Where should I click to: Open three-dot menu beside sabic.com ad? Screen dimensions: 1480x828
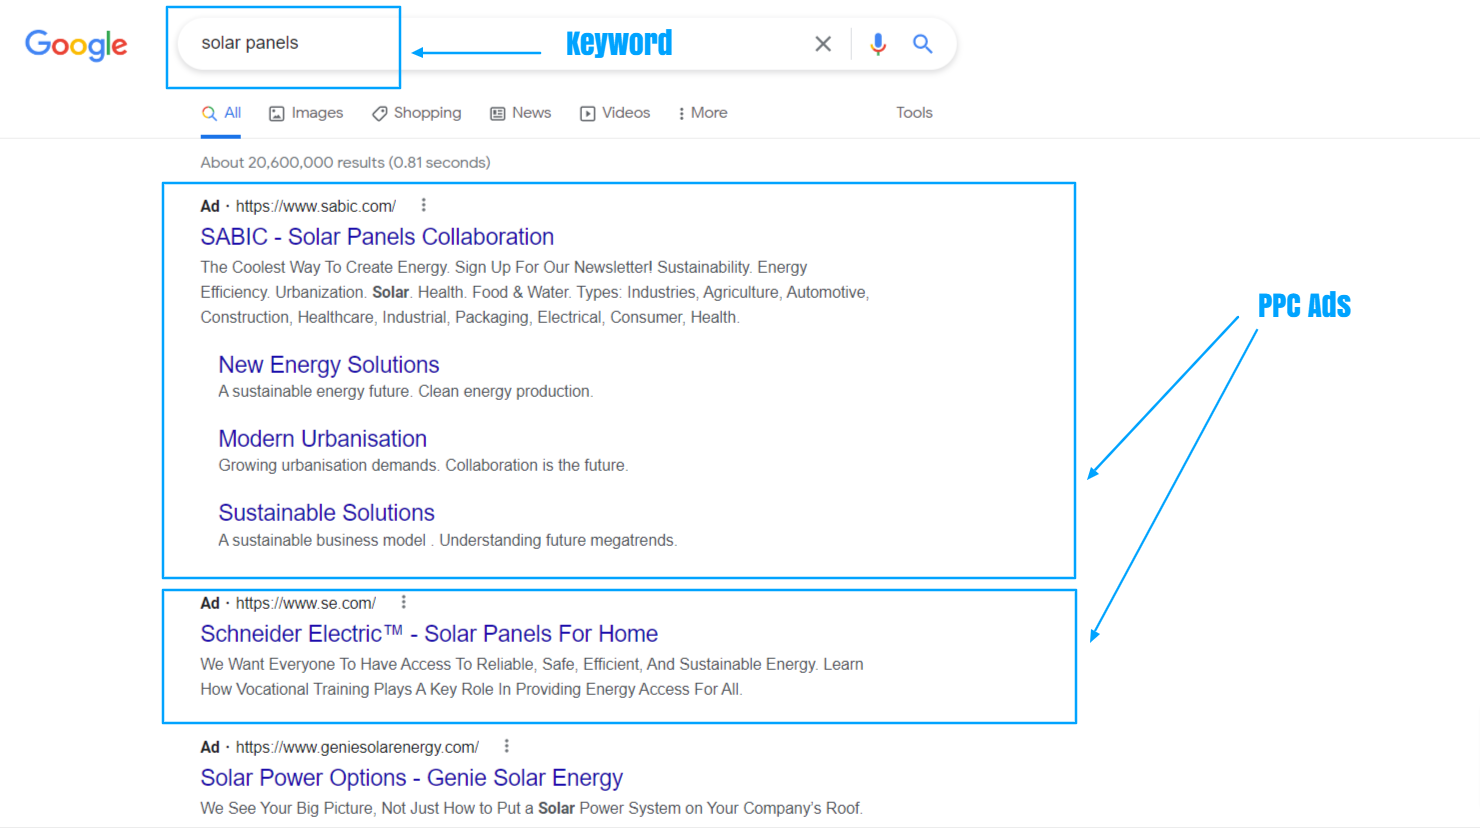[424, 205]
